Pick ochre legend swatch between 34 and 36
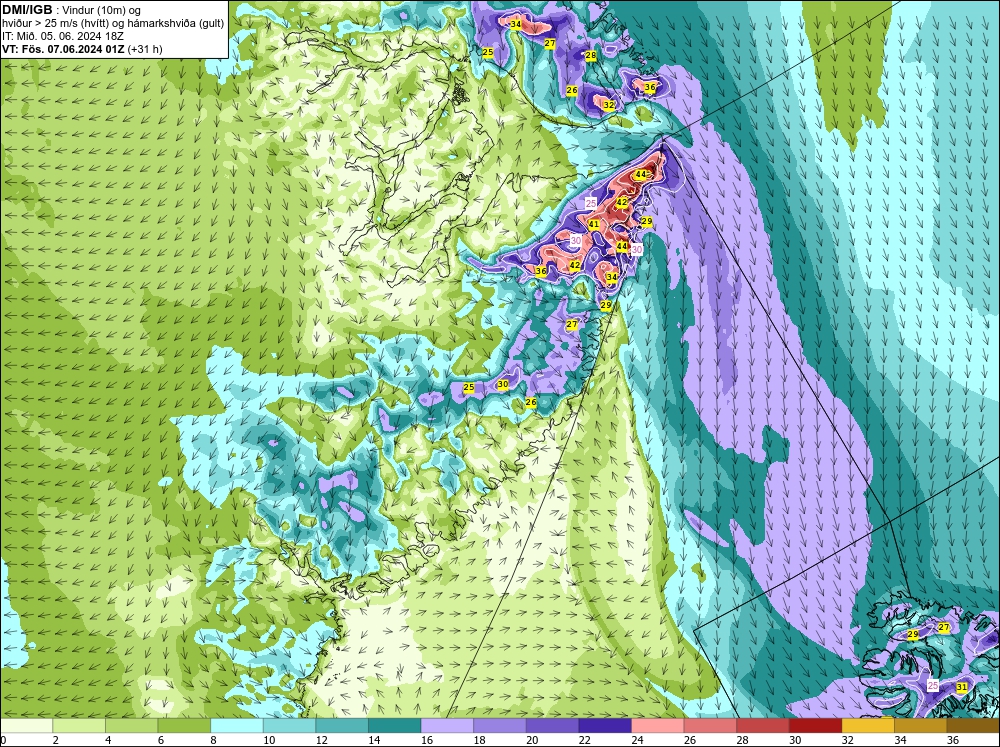Screen dimensions: 1000x747 (920, 726)
